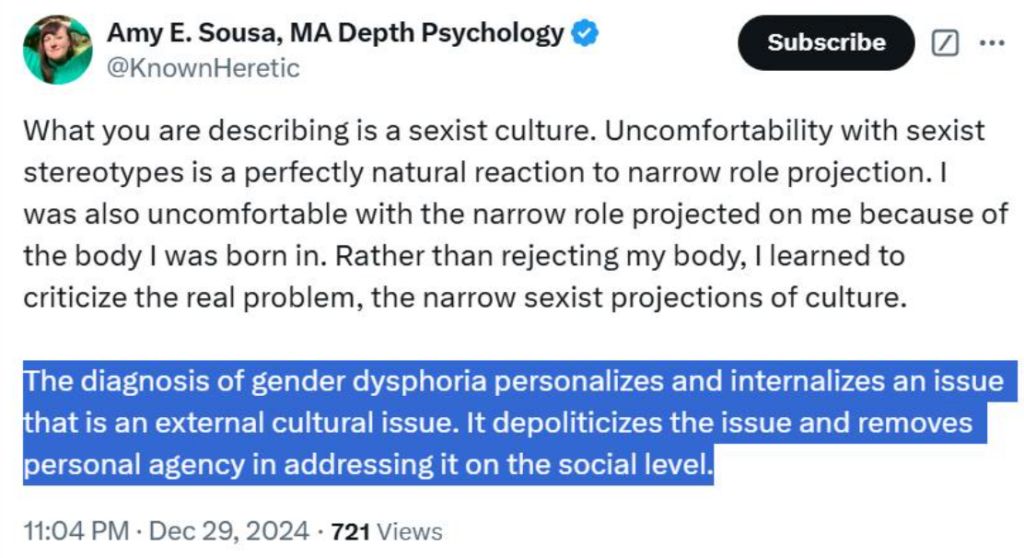Click the "MA Depth Psychology" title text
The height and width of the screenshot is (558, 1024).
tap(427, 33)
